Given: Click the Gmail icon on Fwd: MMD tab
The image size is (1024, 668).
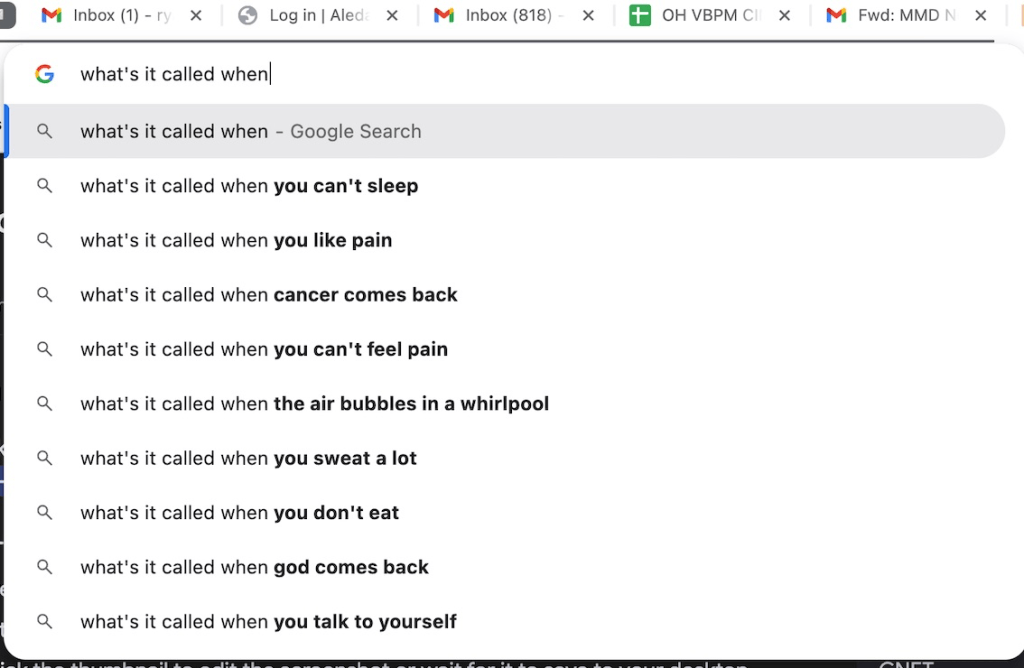Looking at the screenshot, I should click(836, 16).
